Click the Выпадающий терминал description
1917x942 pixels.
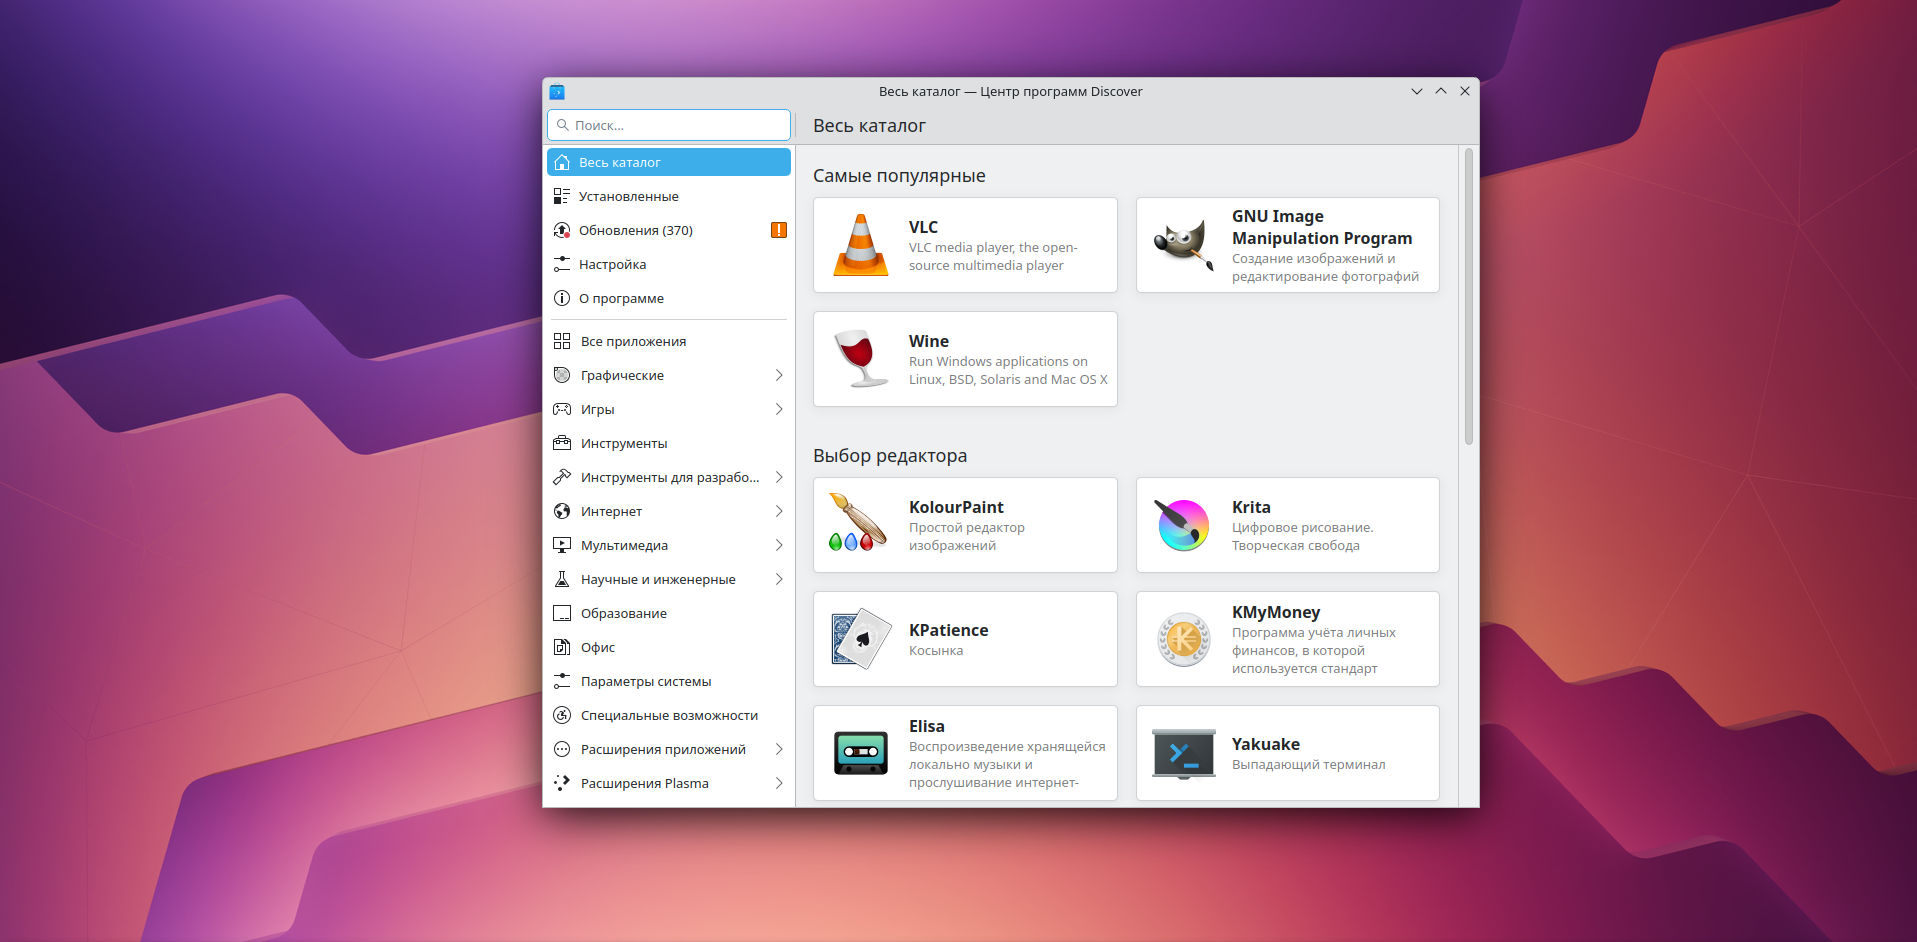pos(1308,765)
